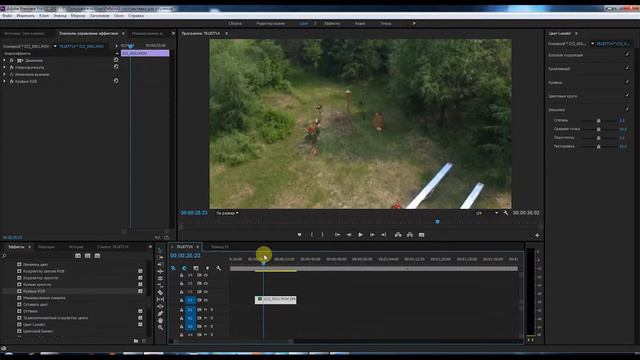Adjust Растушевка vignette slider
The height and width of the screenshot is (360, 640).
pyautogui.click(x=598, y=146)
